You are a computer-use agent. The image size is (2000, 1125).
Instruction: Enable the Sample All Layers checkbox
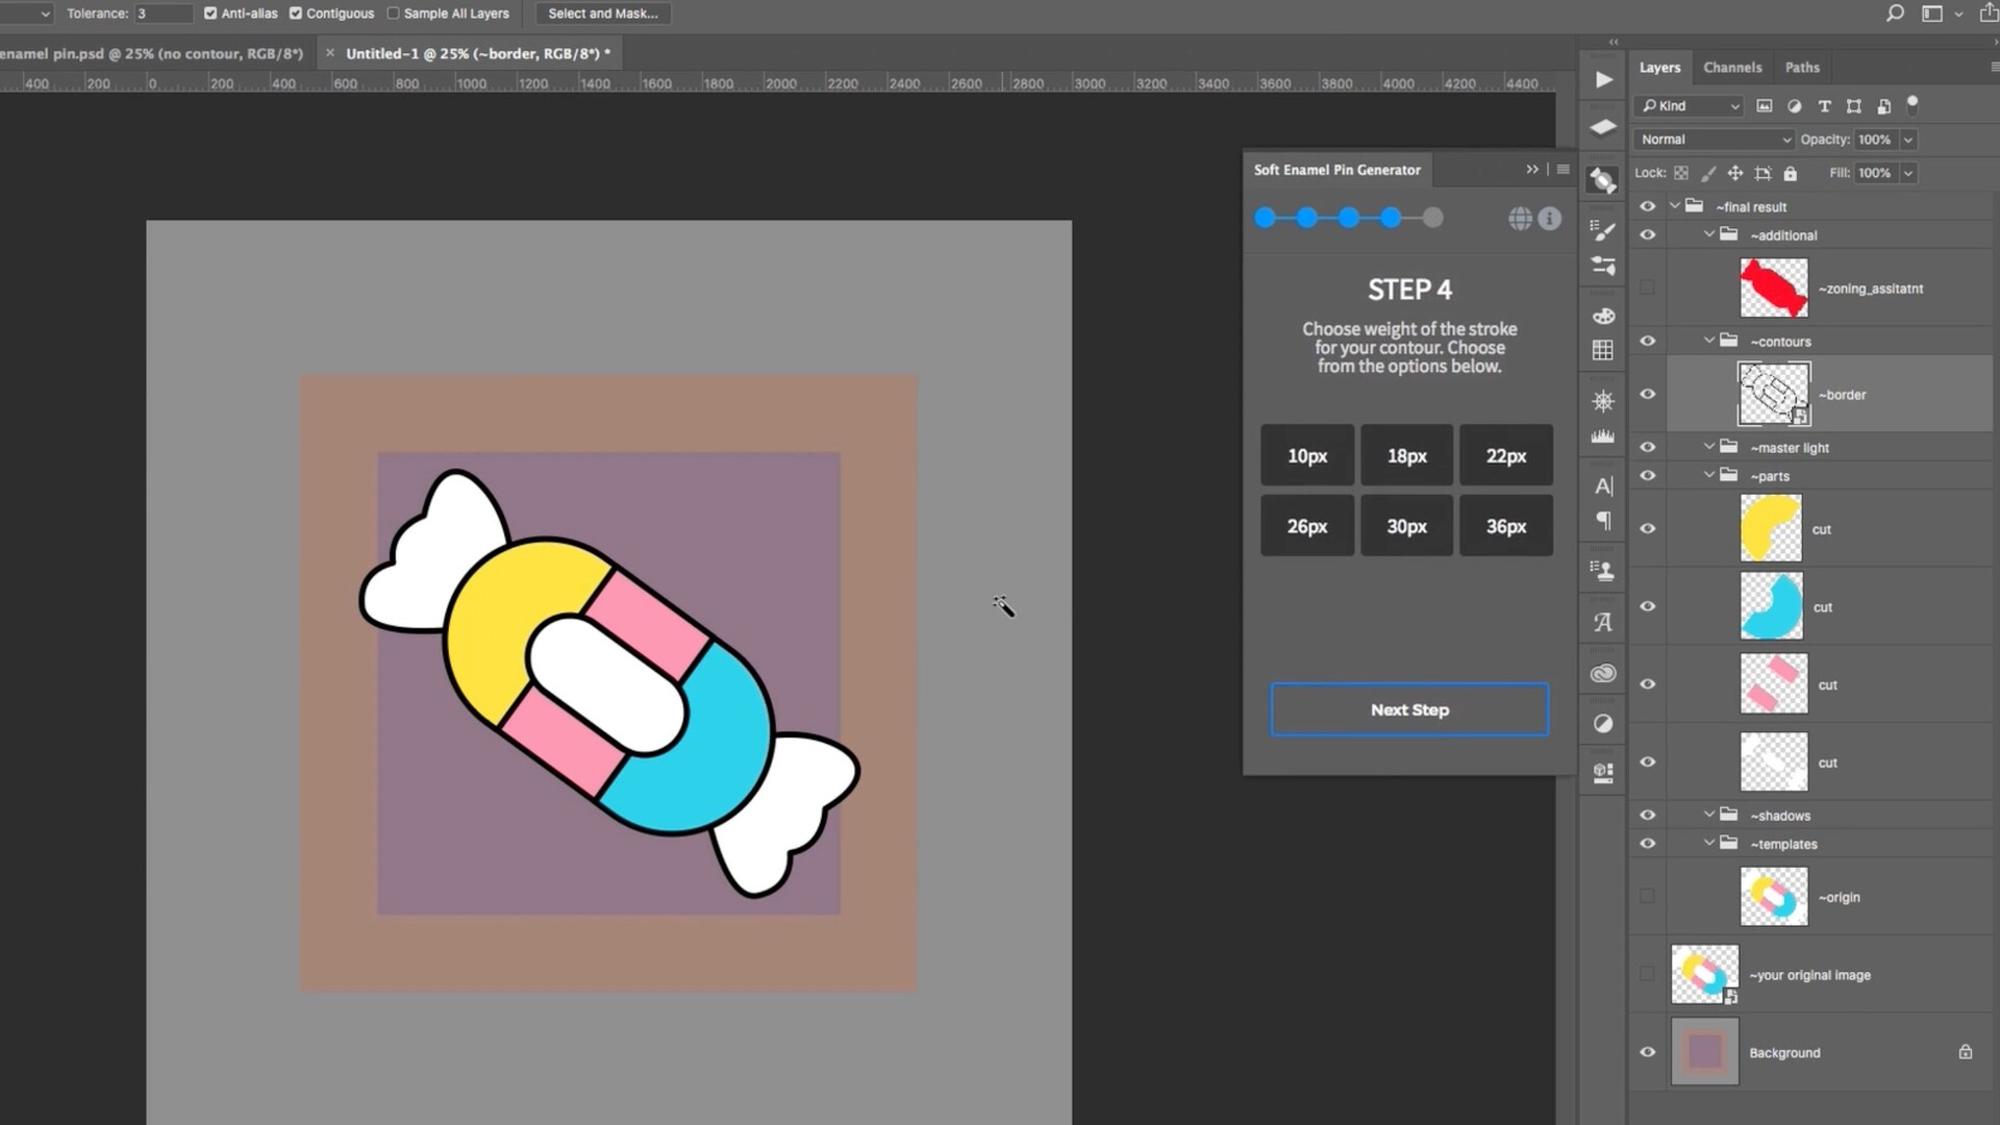pos(393,14)
